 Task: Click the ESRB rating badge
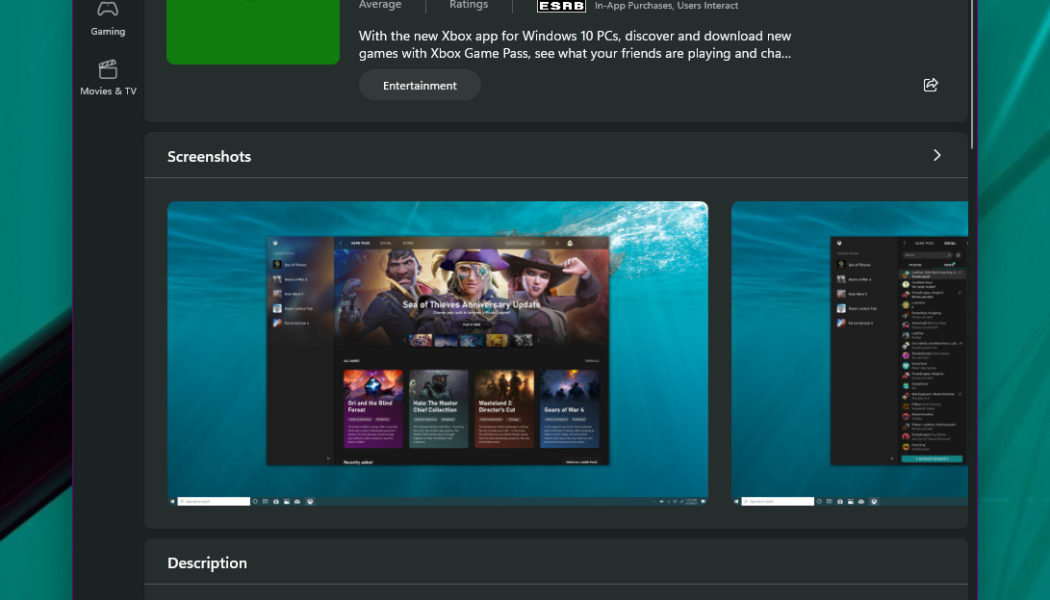560,6
